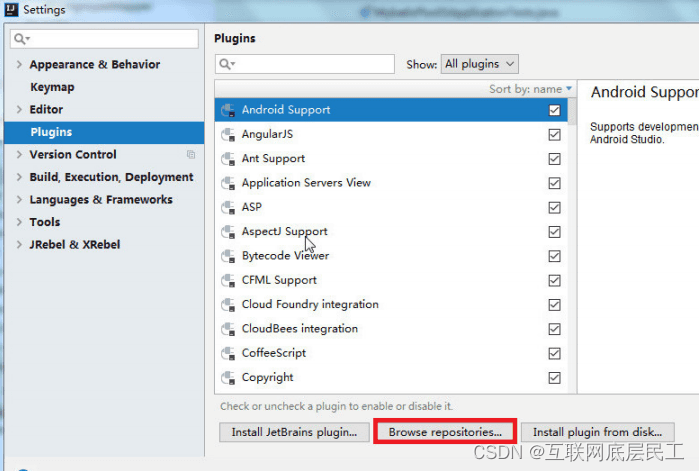Viewport: 699px width, 471px height.
Task: Disable the CoffeeScript plugin checkbox
Action: pos(555,353)
